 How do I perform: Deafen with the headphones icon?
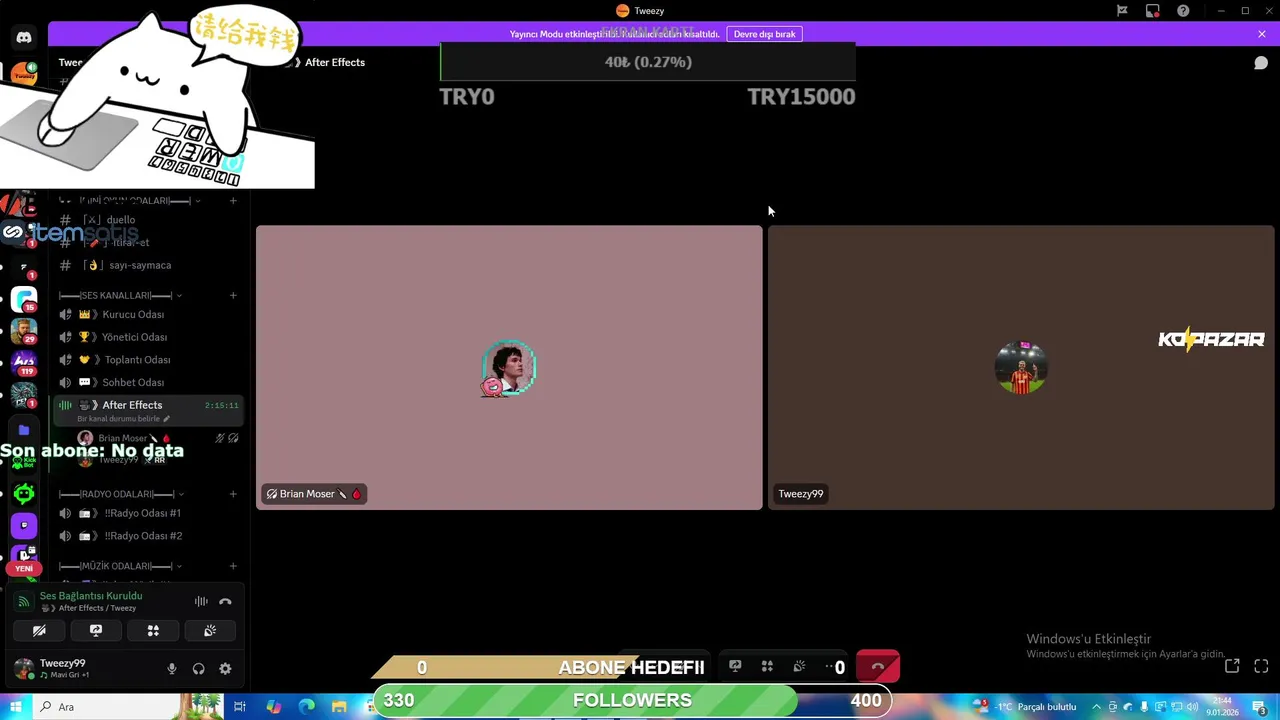(198, 669)
